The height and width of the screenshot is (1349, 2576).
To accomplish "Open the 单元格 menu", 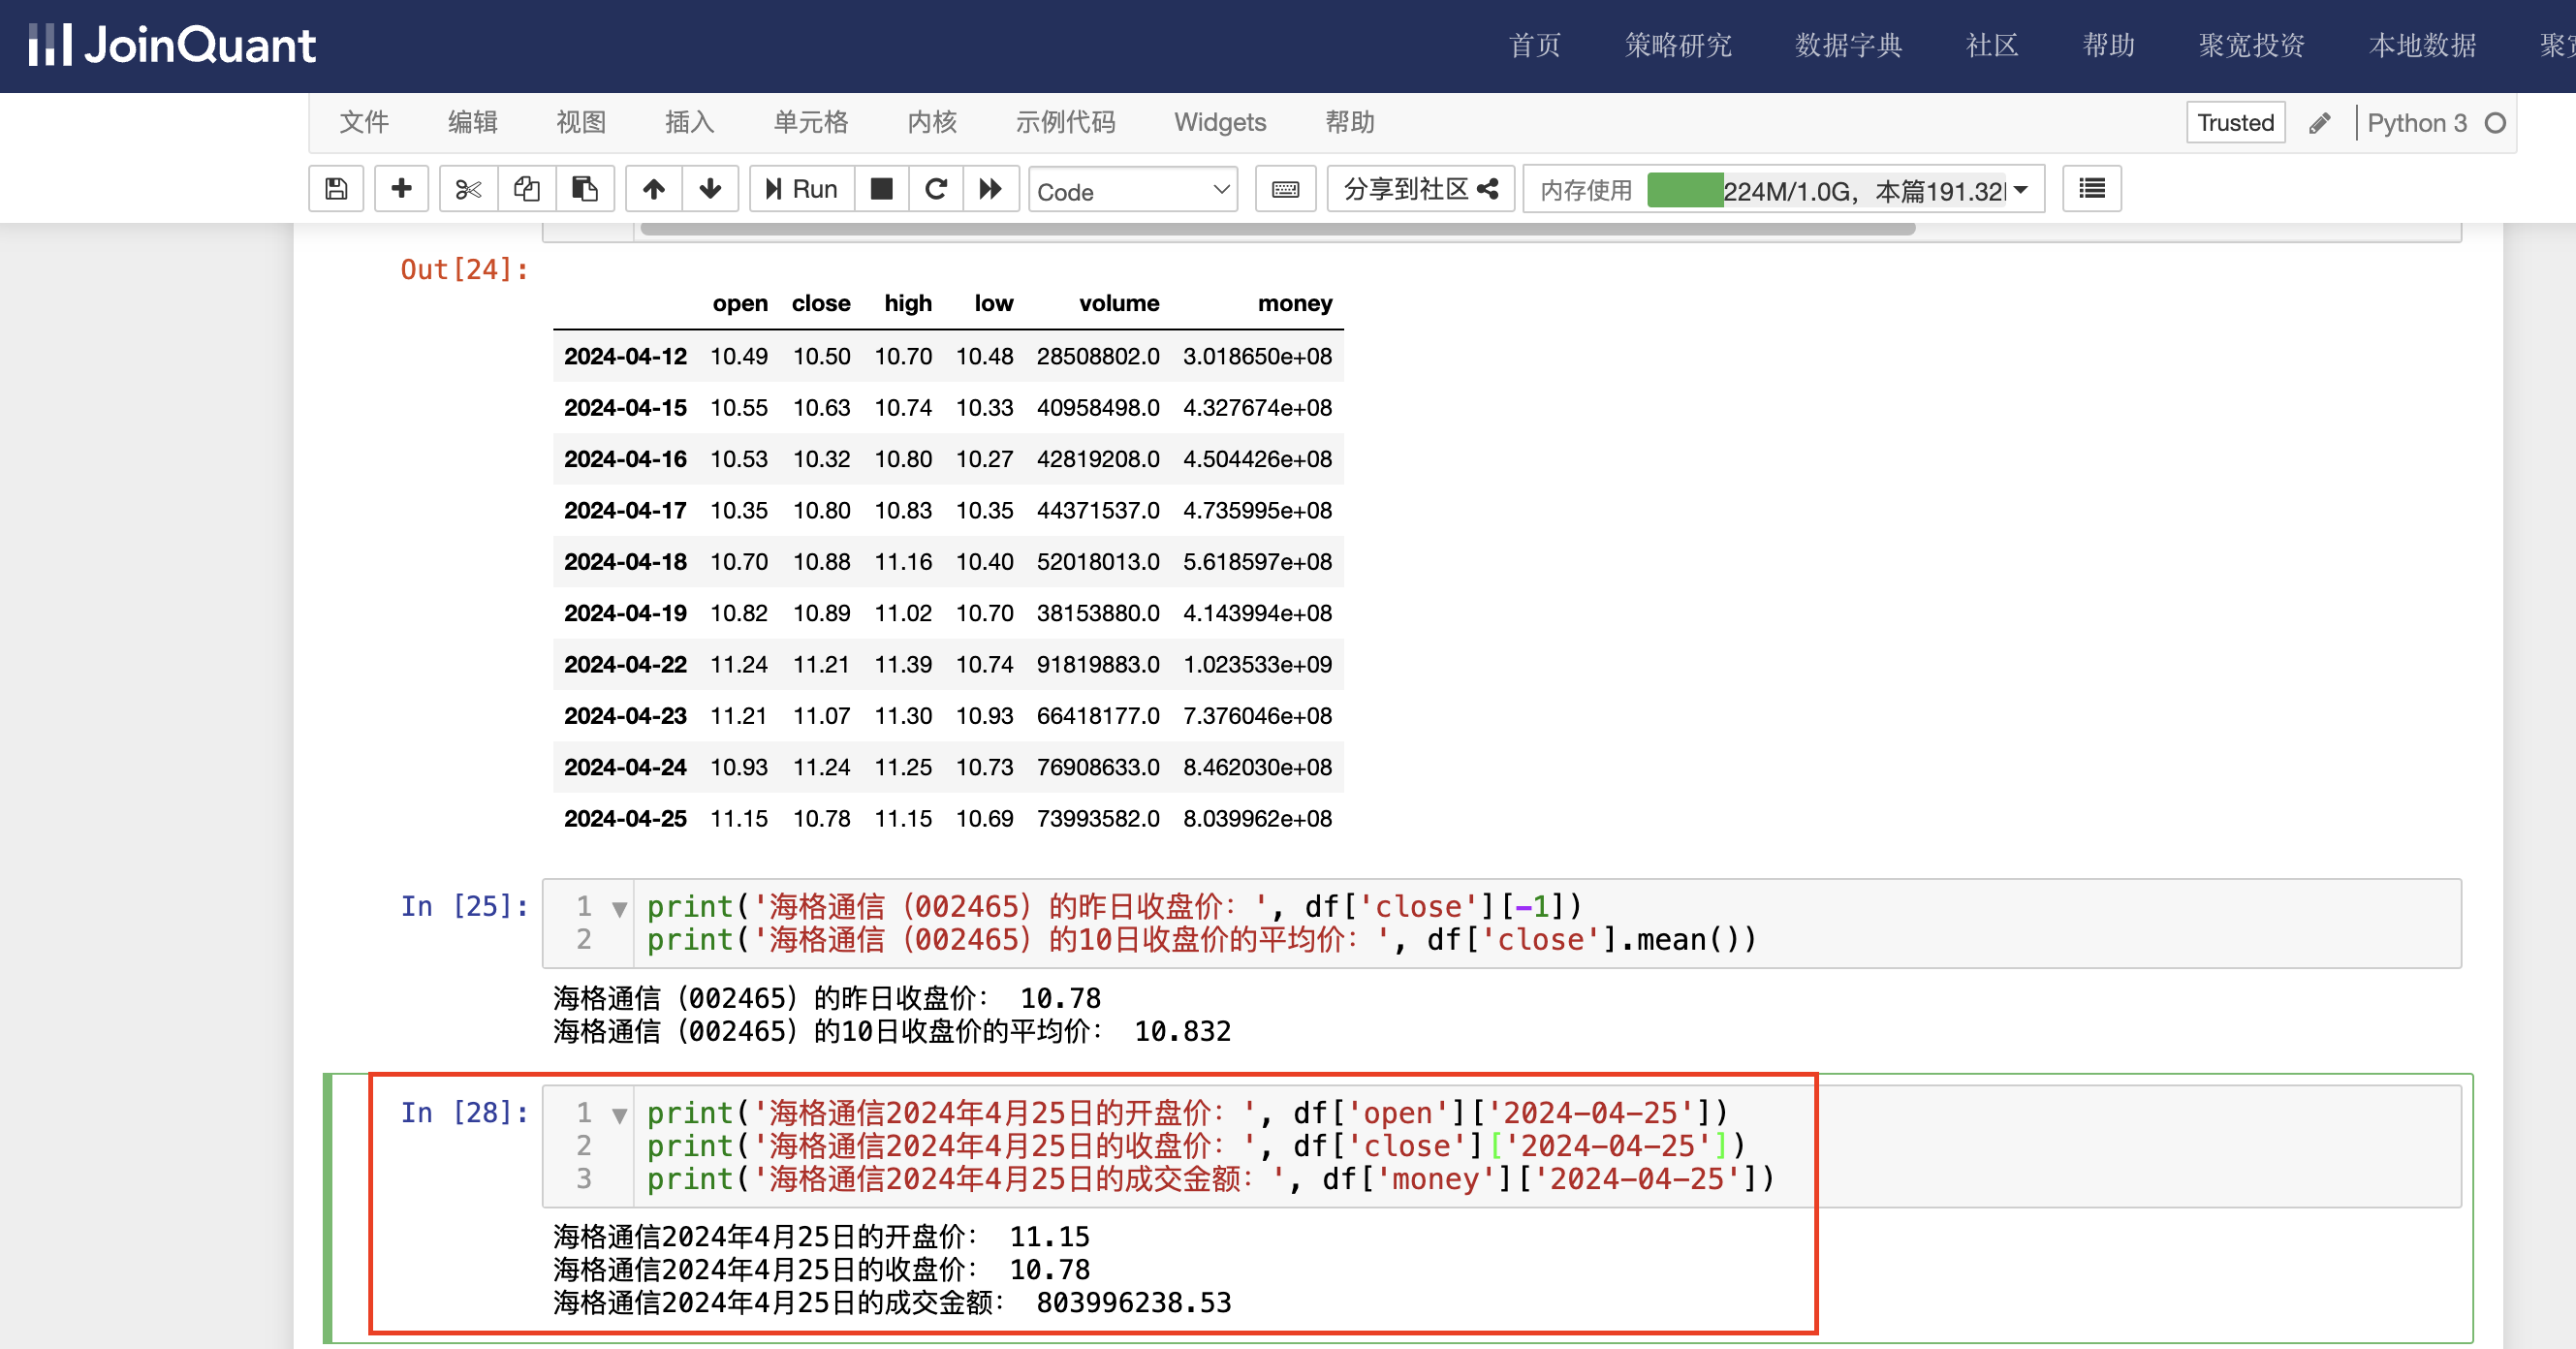I will pos(810,122).
